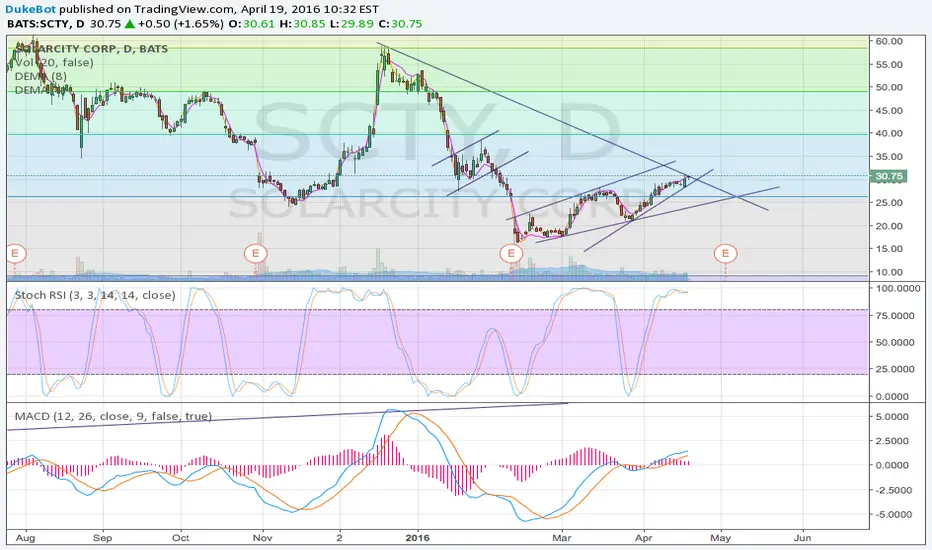Click the green up-triangle change indicator
The width and height of the screenshot is (932, 550).
pyautogui.click(x=130, y=24)
